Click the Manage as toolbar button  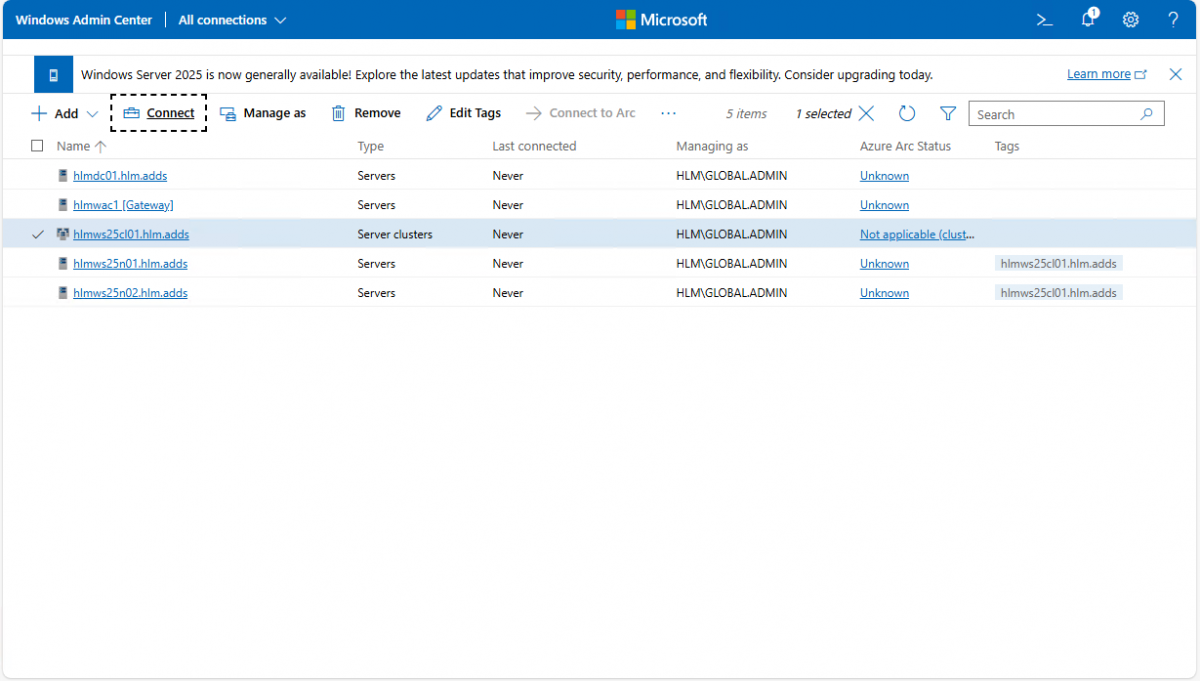click(x=263, y=114)
